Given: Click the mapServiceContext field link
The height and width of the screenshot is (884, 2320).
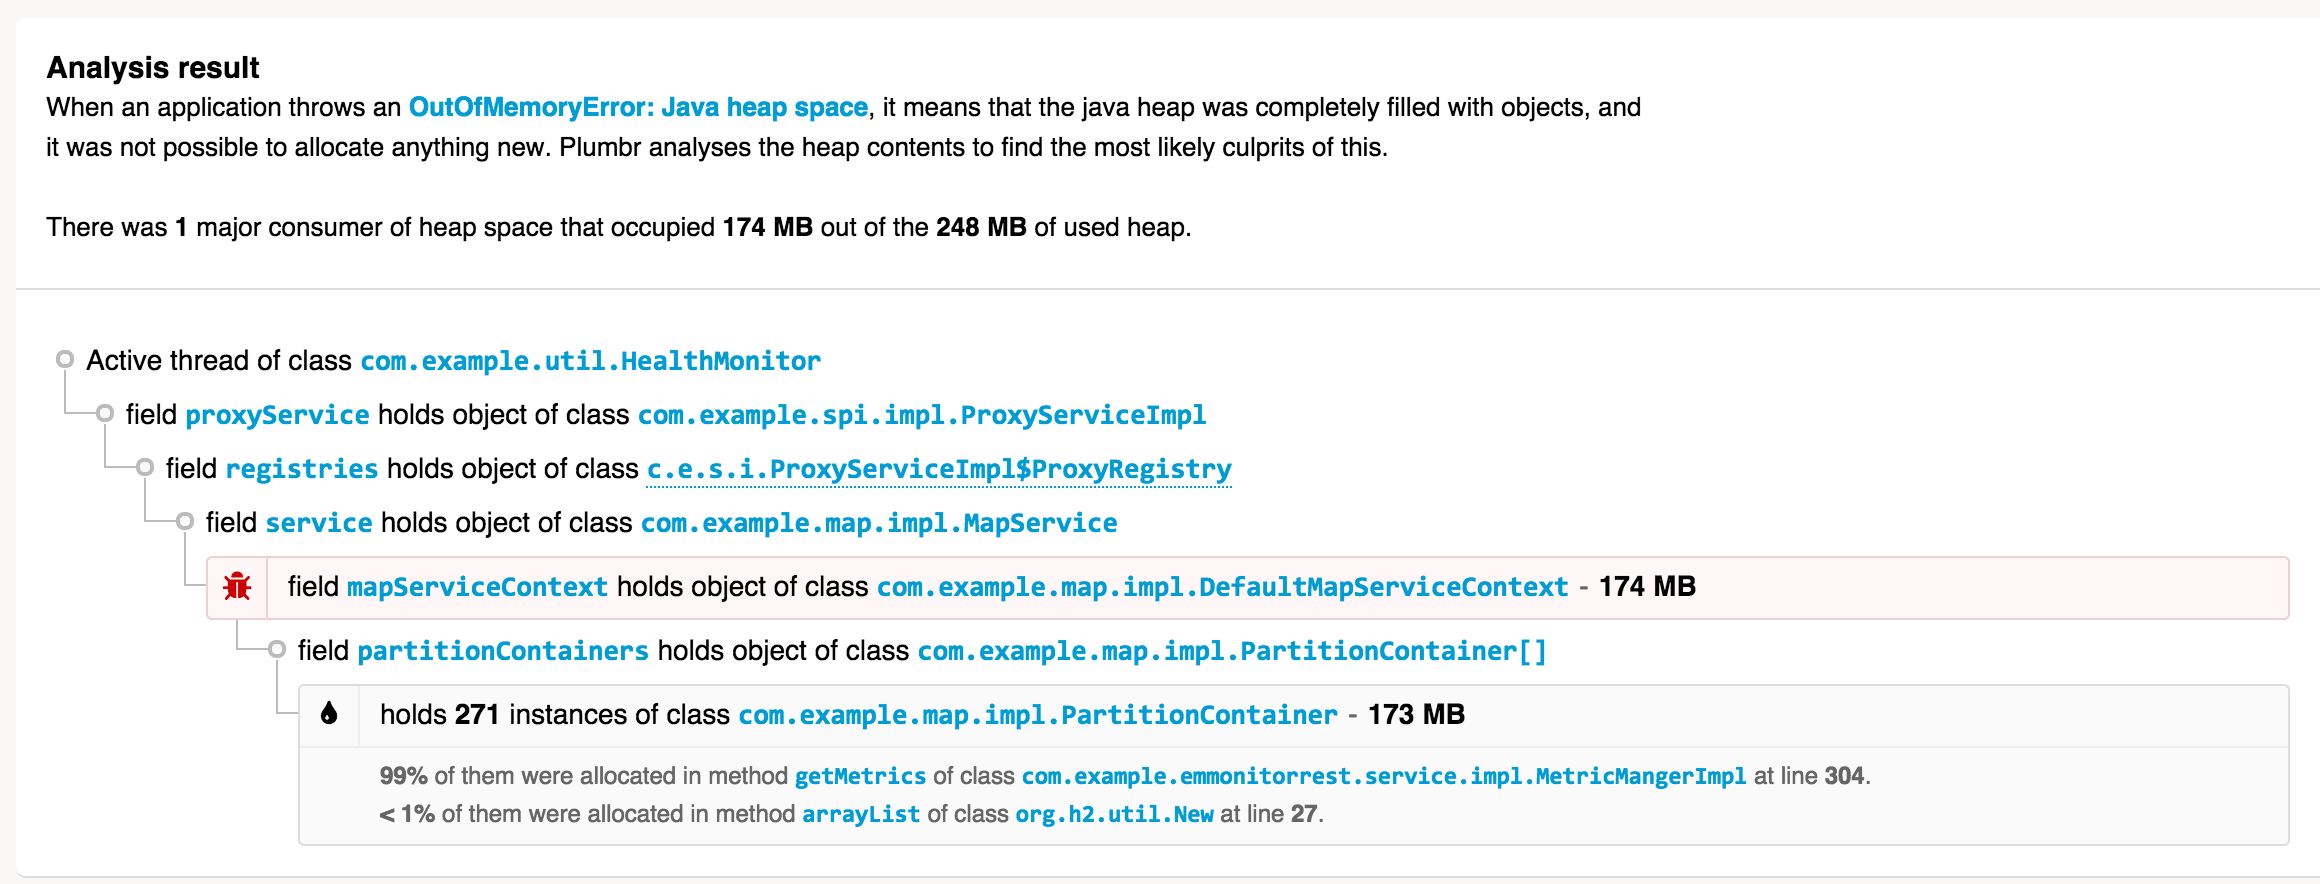Looking at the screenshot, I should pos(477,587).
